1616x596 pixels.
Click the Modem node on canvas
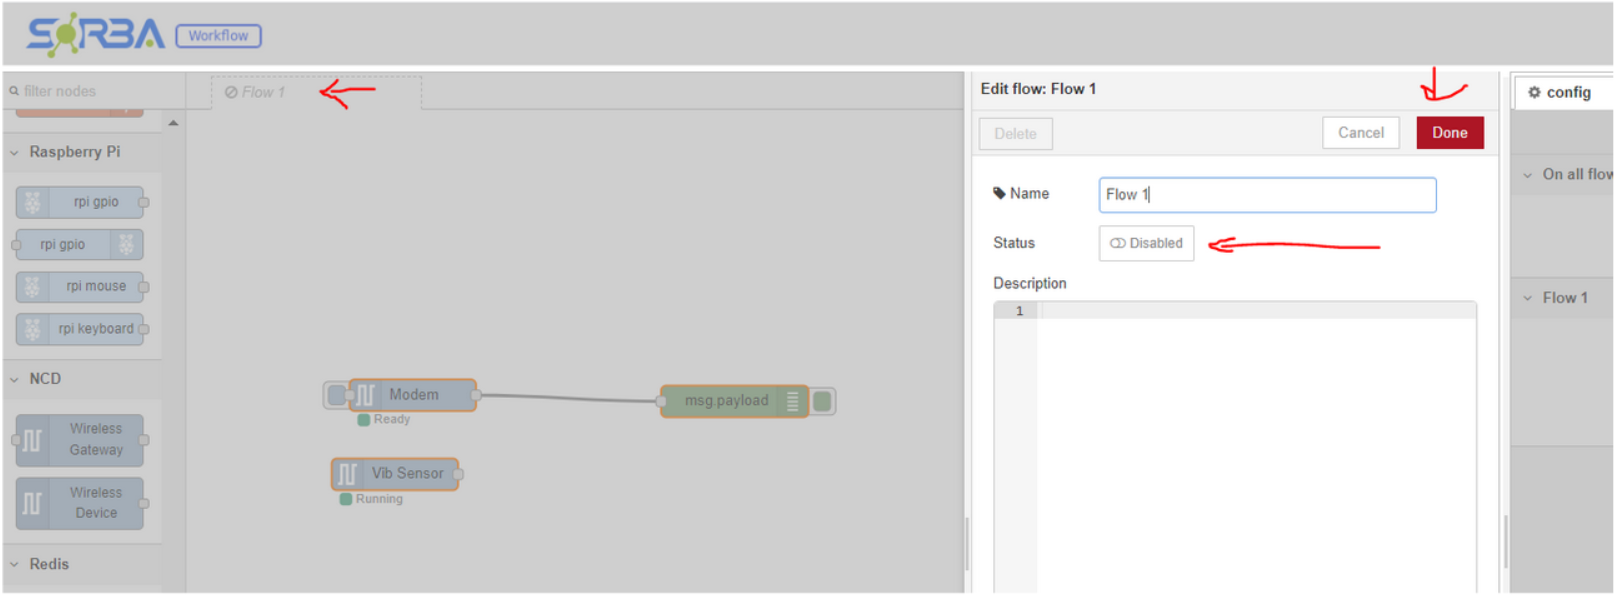pos(412,395)
